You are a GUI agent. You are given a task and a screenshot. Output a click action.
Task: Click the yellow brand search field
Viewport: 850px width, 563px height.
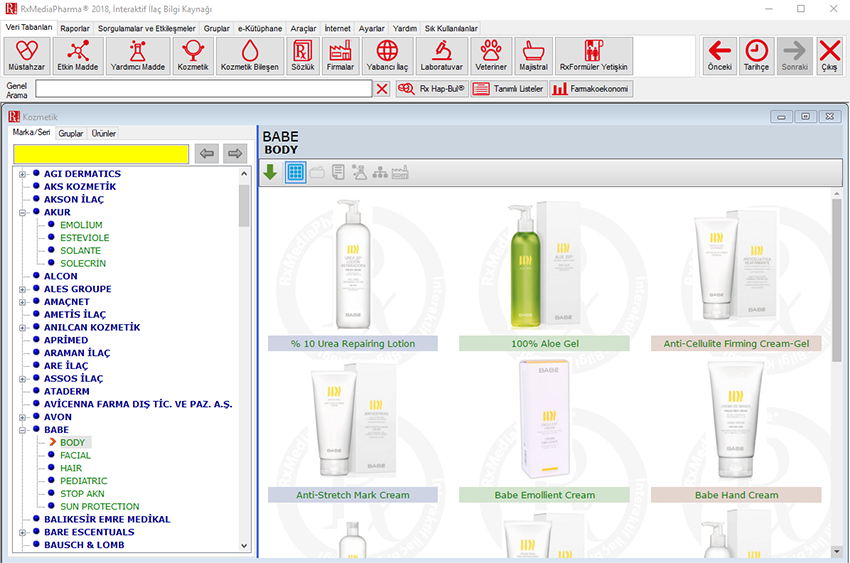click(100, 154)
